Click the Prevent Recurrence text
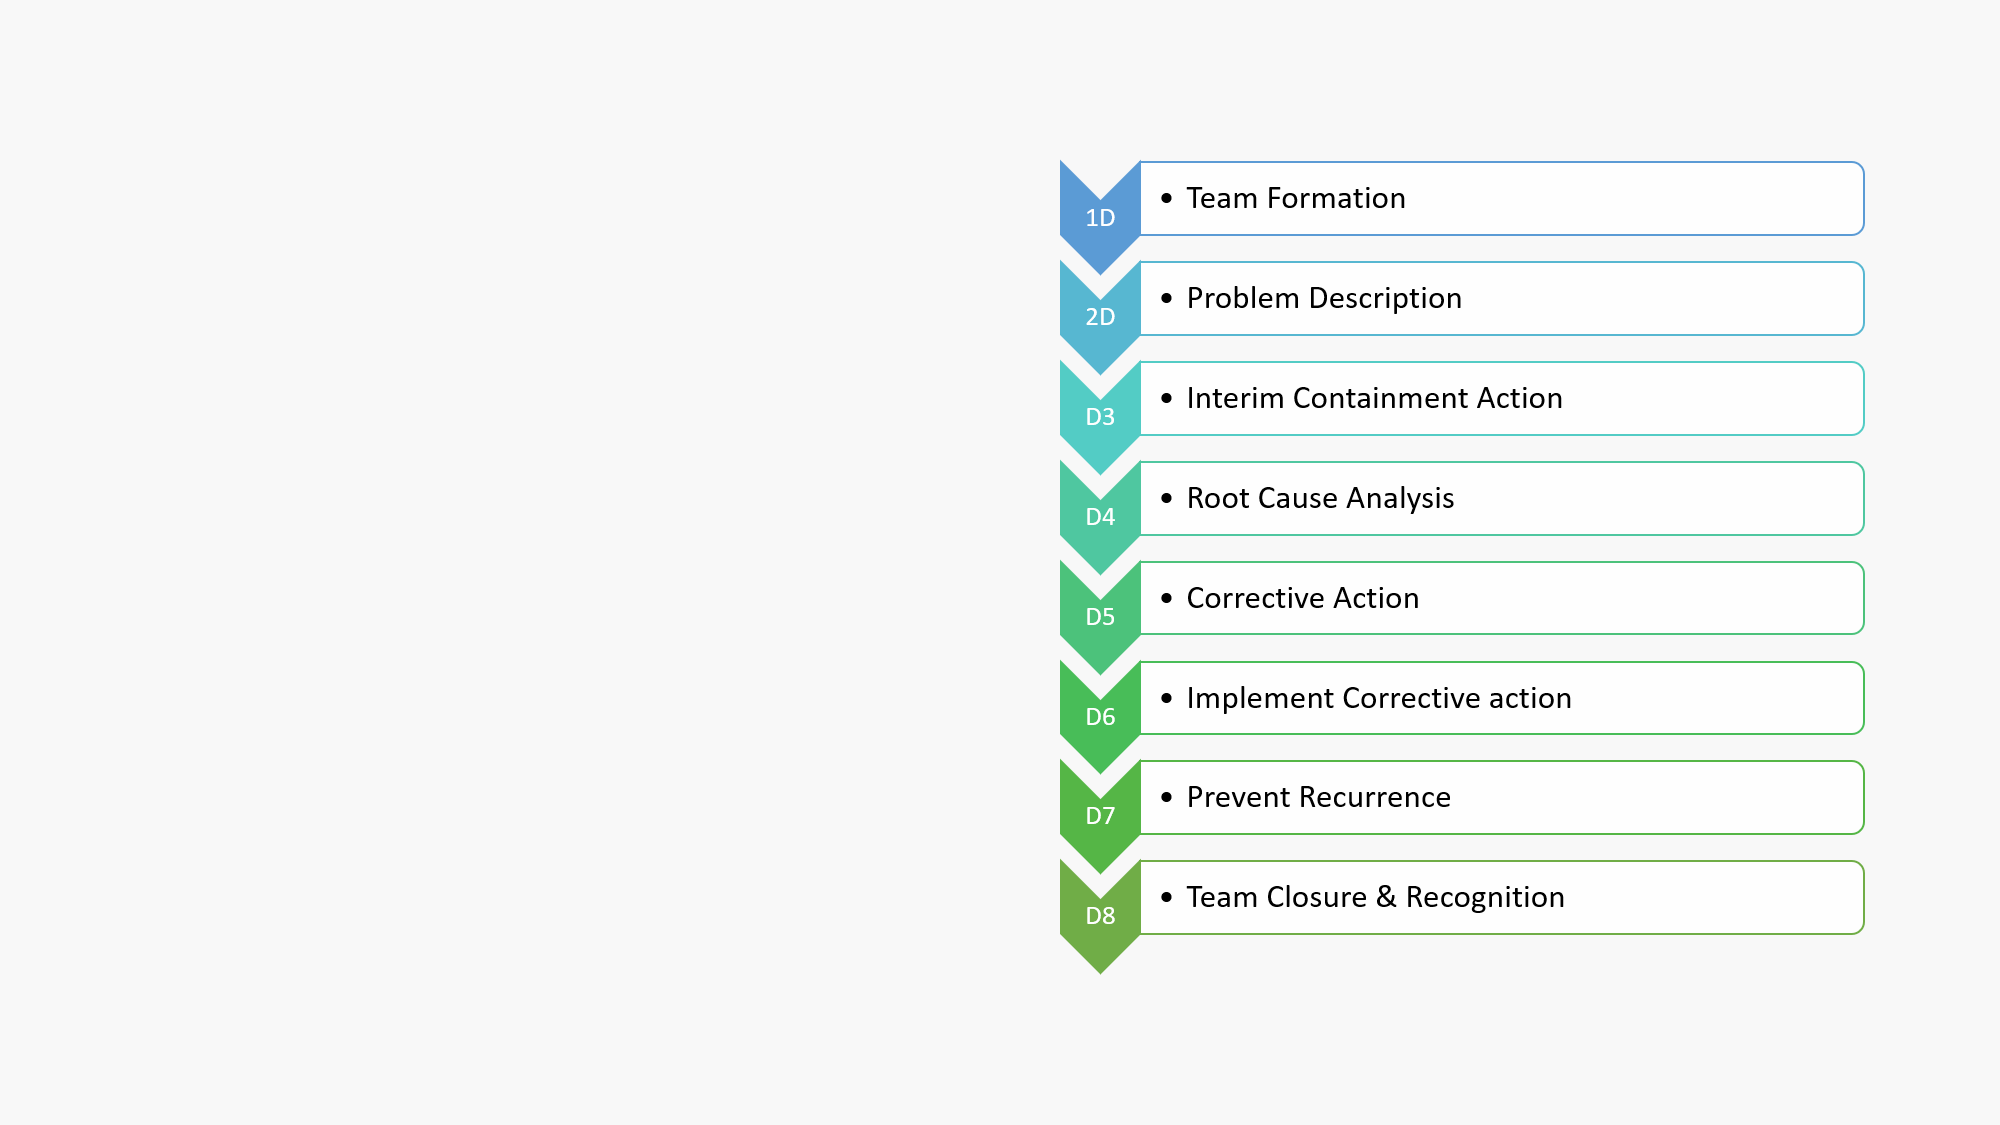The width and height of the screenshot is (2000, 1125). click(1318, 797)
